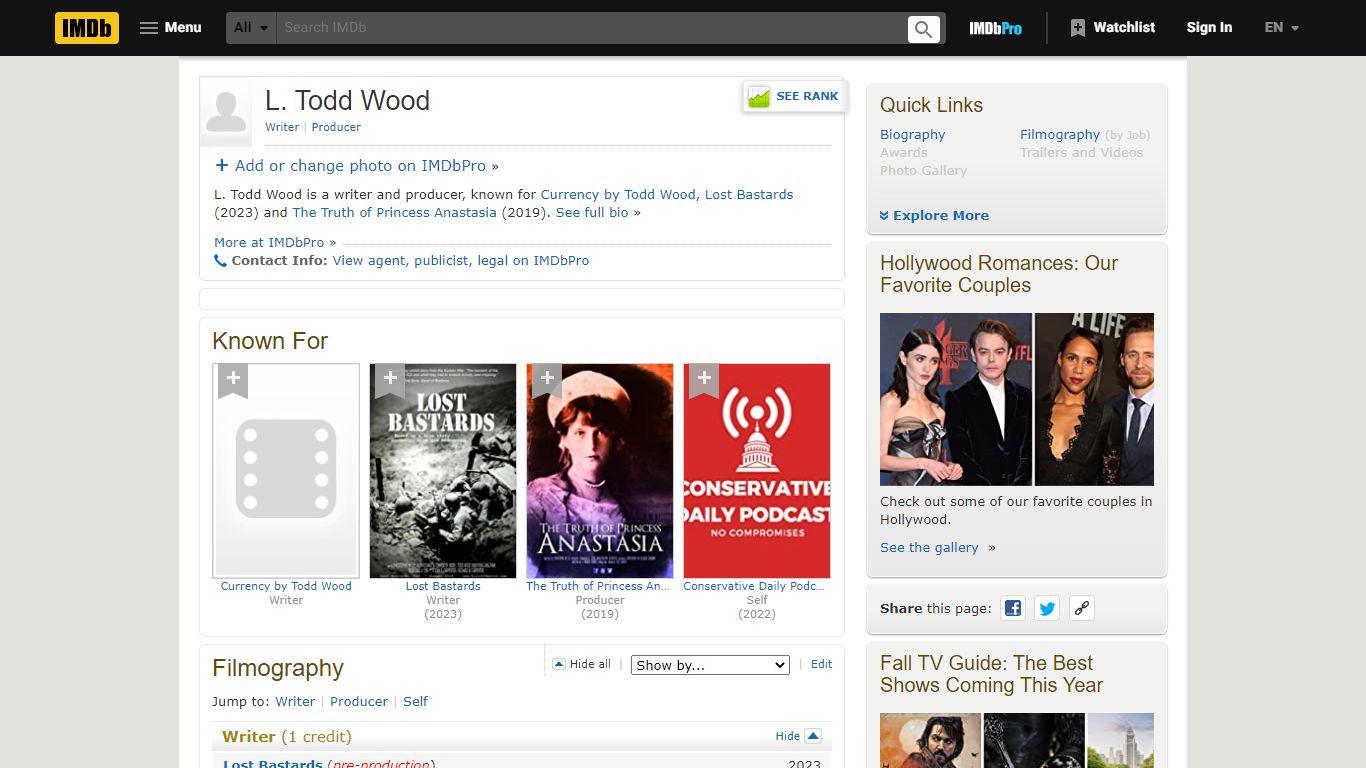The height and width of the screenshot is (768, 1366).
Task: Open Fall TV Guide heading
Action: point(991,674)
